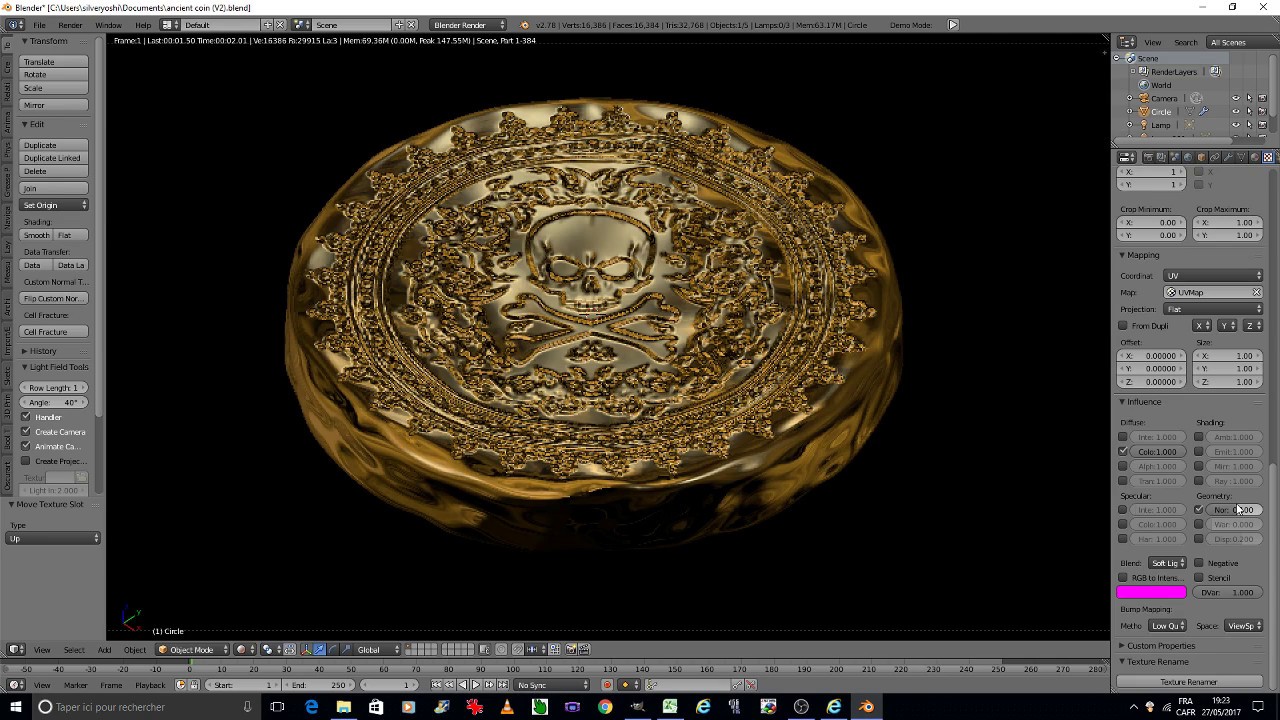
Task: Expand the History panel
Action: 41,351
